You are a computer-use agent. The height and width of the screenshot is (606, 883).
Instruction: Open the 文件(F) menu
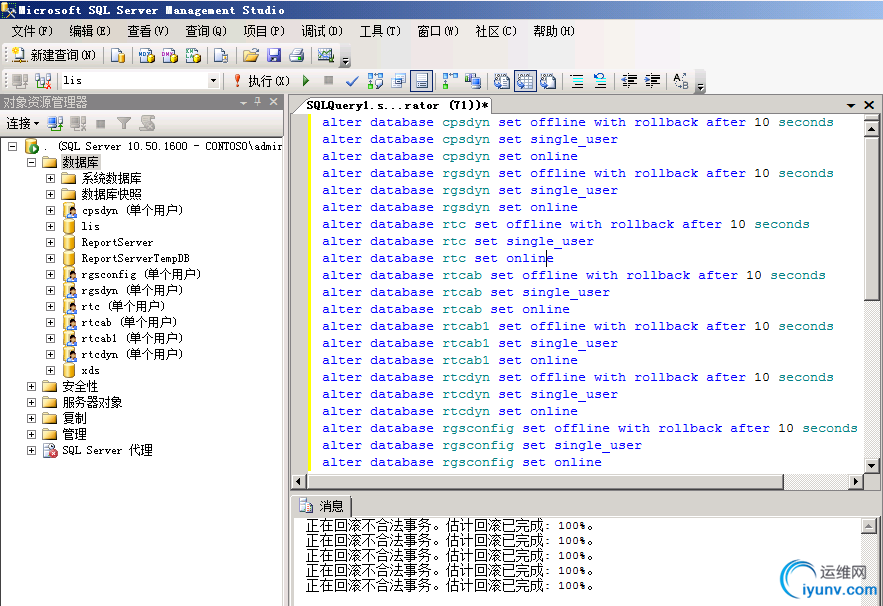(x=32, y=31)
